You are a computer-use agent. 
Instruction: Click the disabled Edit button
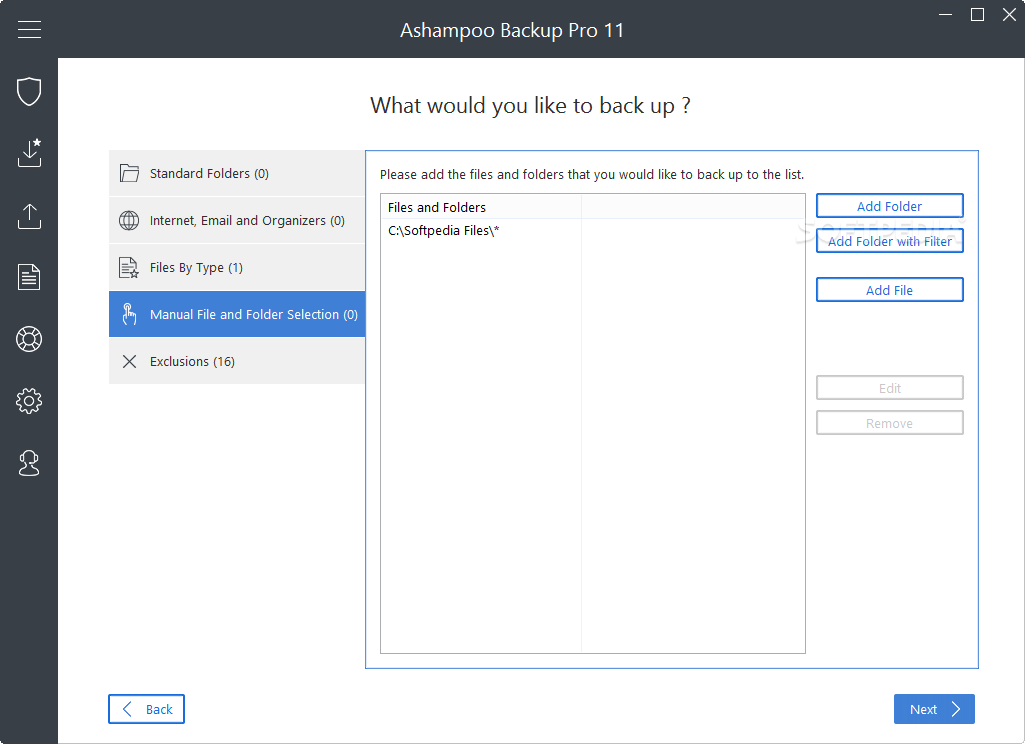889,388
